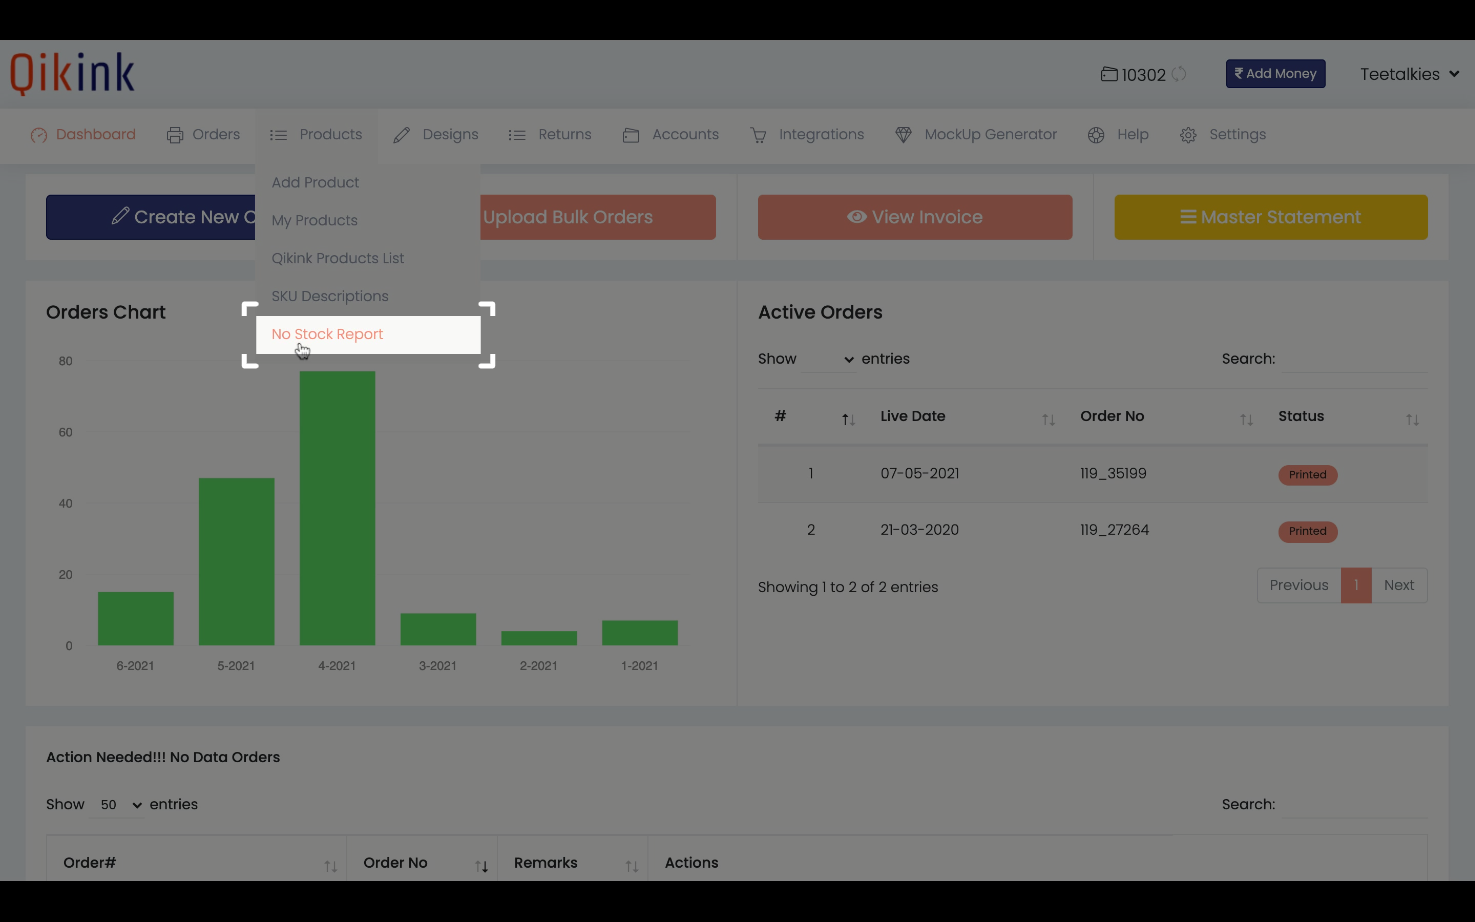Toggle sorting on the Status column

(1411, 419)
